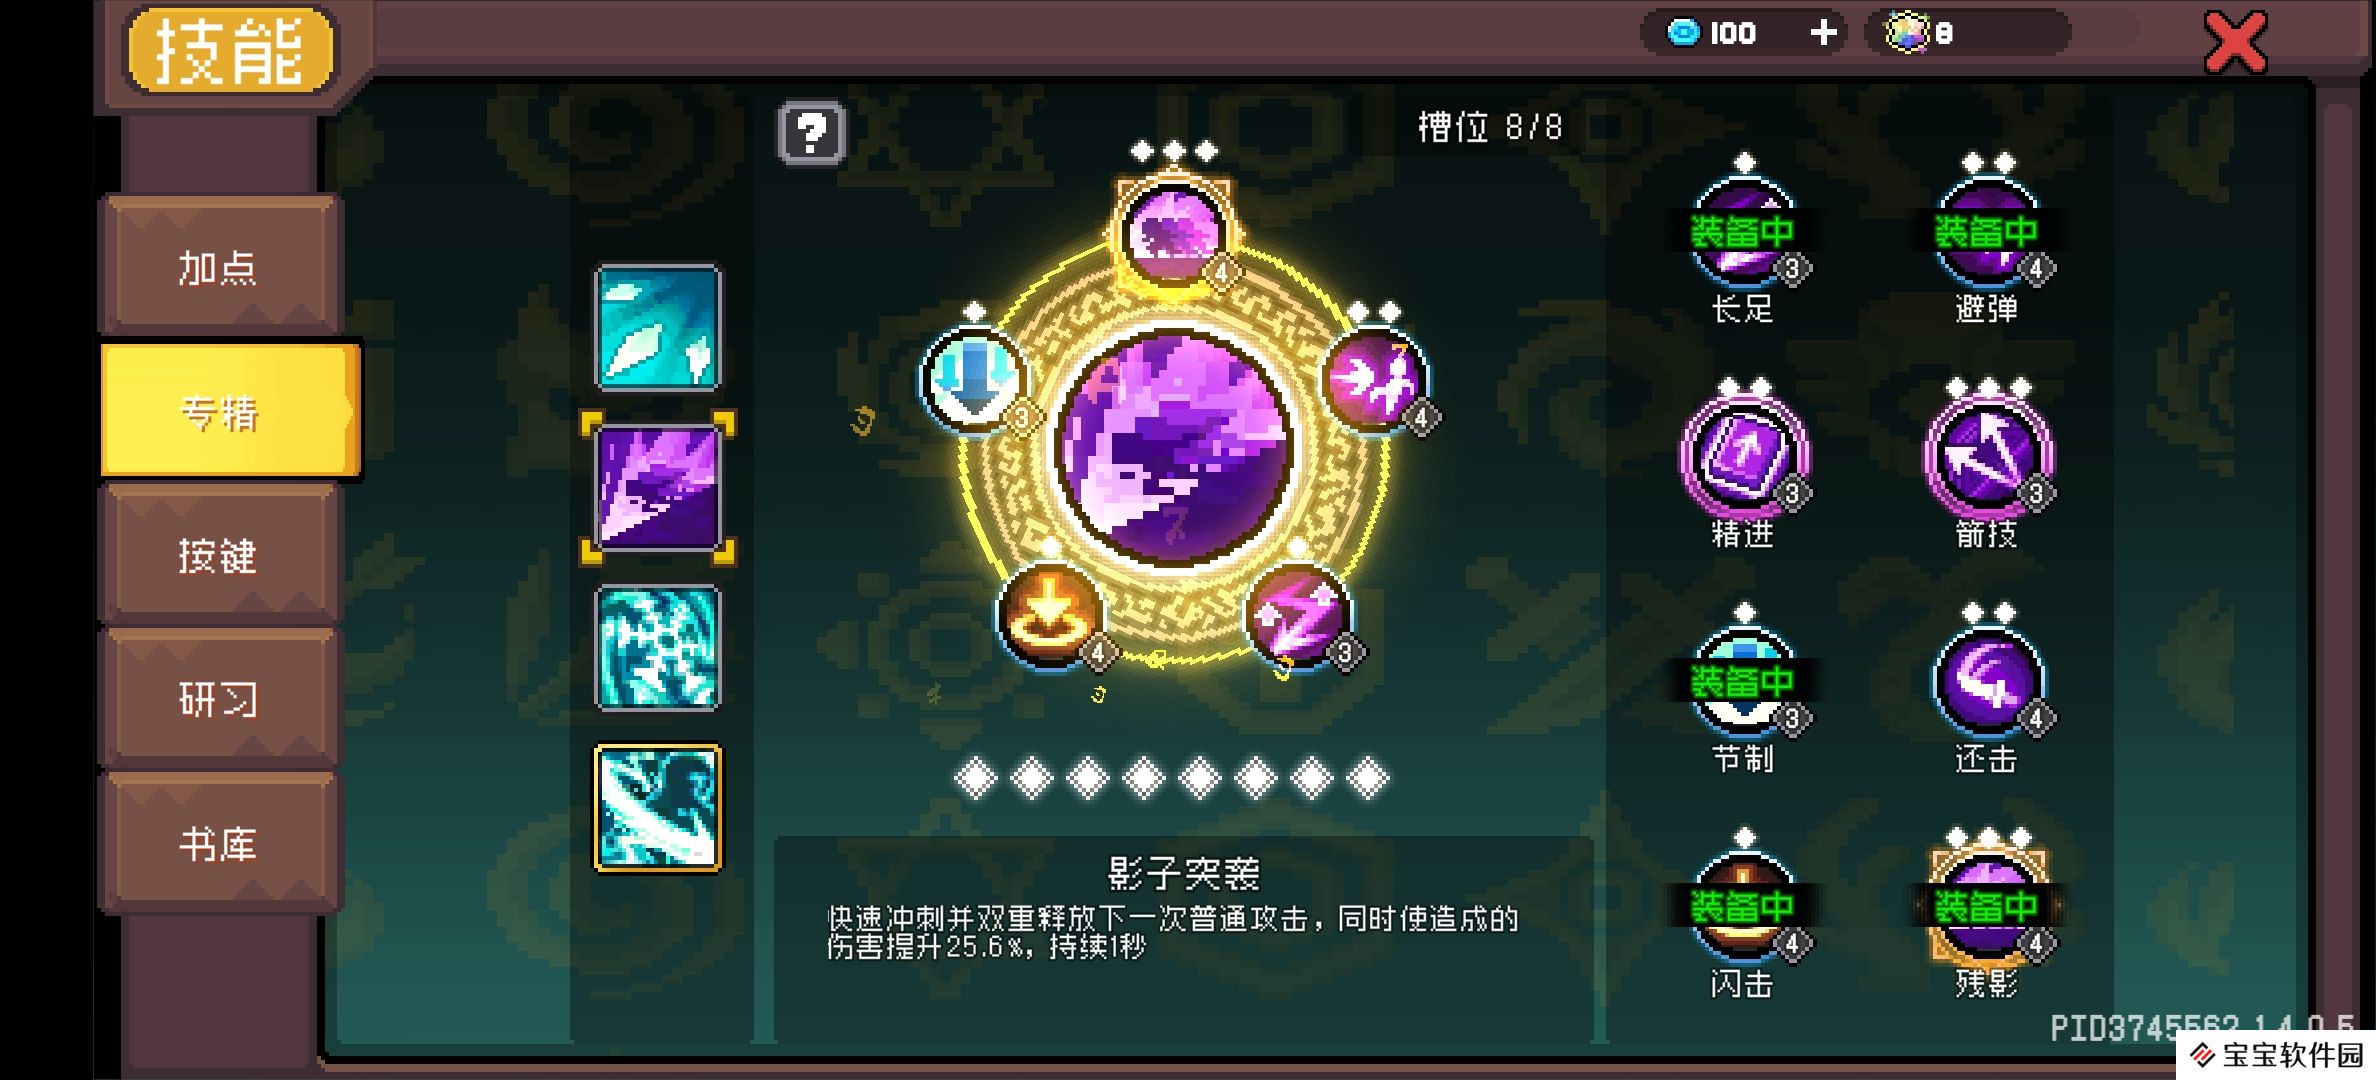Open the question mark help icon
Image resolution: width=2376 pixels, height=1080 pixels.
point(811,133)
